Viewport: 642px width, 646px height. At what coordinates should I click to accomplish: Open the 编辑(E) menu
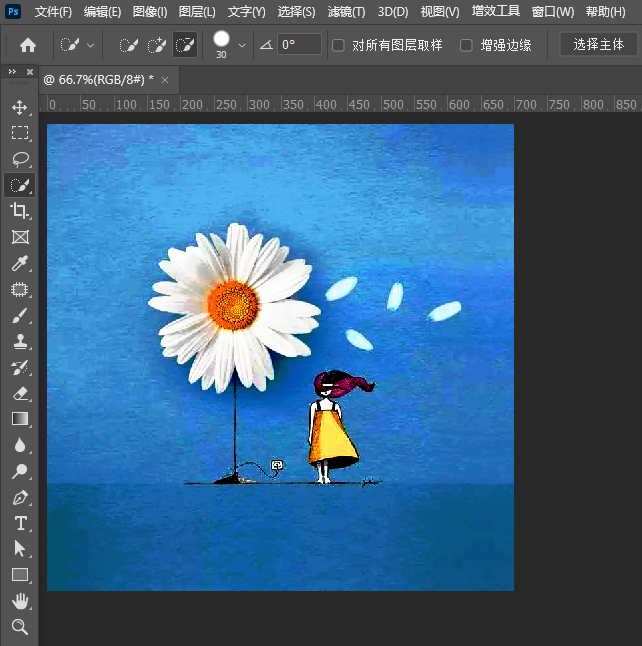tap(102, 12)
